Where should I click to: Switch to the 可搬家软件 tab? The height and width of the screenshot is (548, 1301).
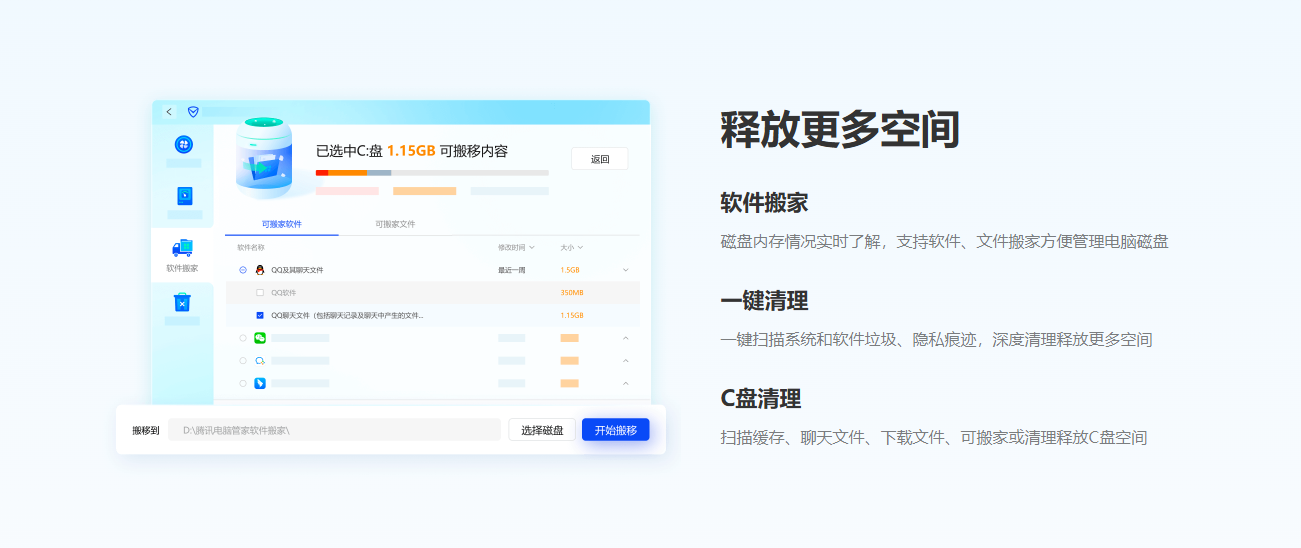point(282,224)
